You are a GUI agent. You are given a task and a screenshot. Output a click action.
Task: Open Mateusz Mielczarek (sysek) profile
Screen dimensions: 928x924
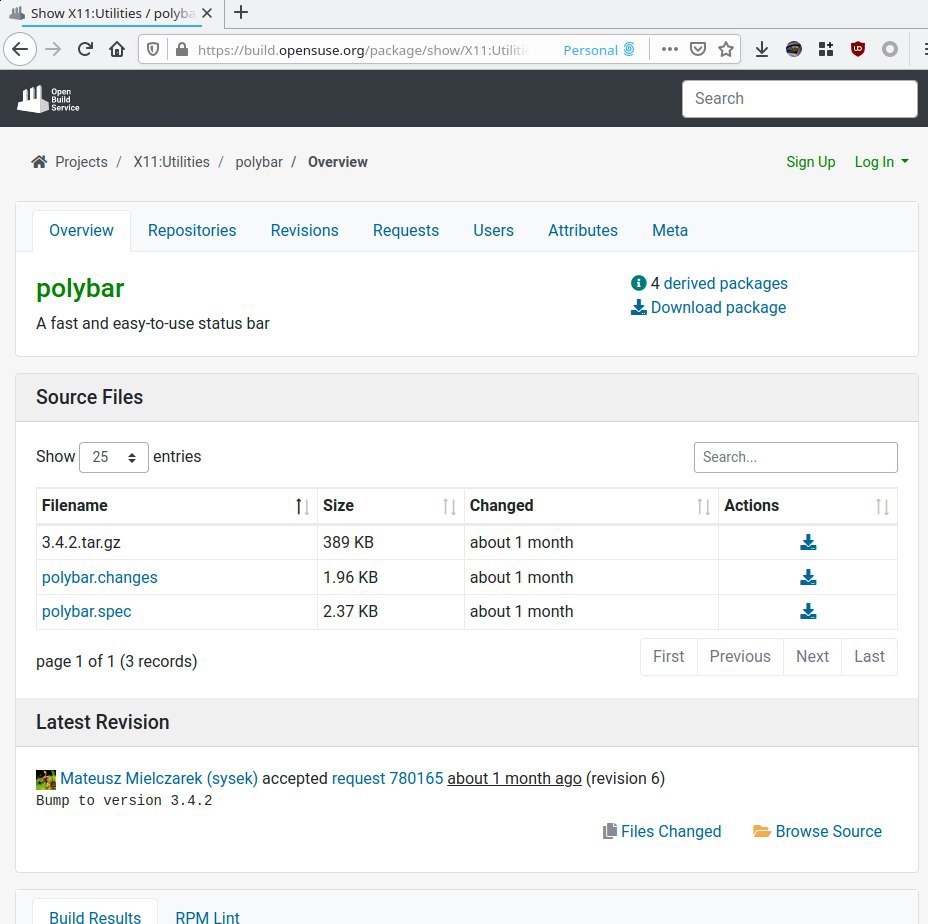[x=159, y=778]
